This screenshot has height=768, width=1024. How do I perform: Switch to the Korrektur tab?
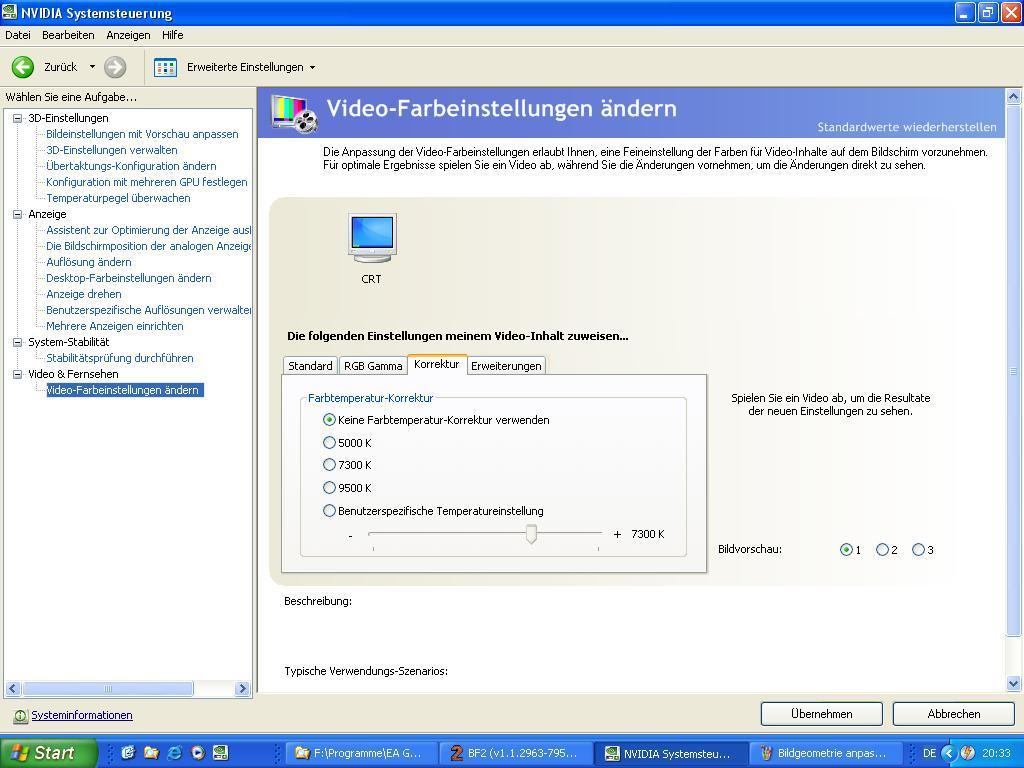click(436, 364)
